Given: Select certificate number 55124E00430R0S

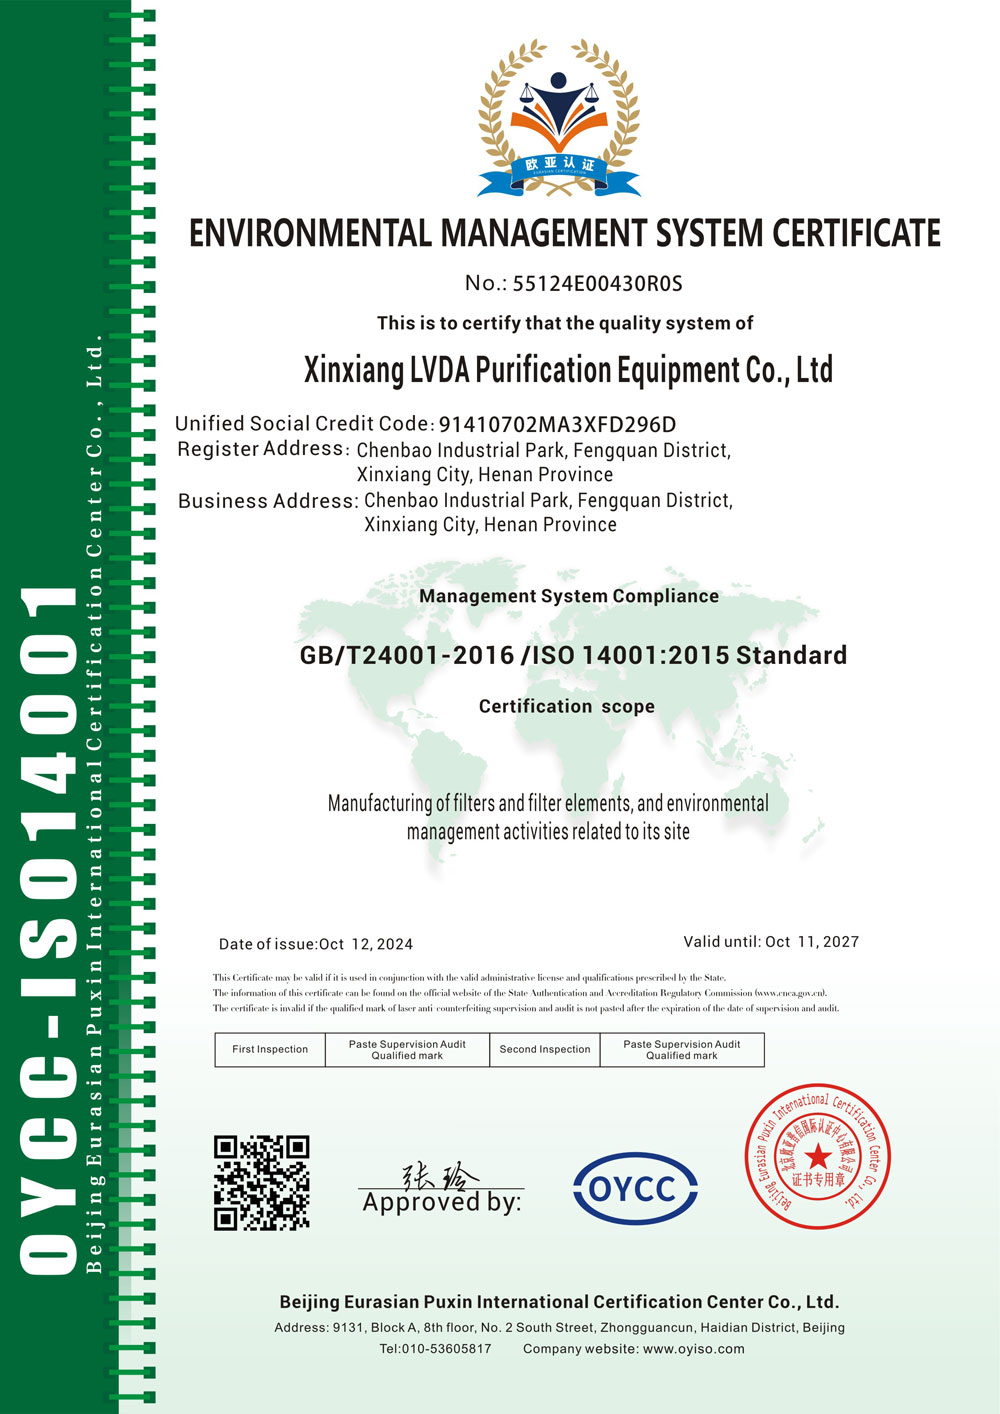Looking at the screenshot, I should (x=598, y=283).
